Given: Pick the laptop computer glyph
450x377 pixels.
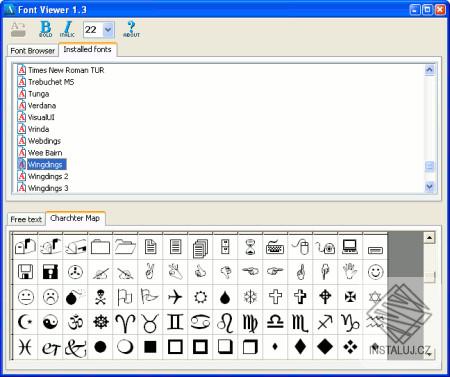Looking at the screenshot, I should 350,247.
